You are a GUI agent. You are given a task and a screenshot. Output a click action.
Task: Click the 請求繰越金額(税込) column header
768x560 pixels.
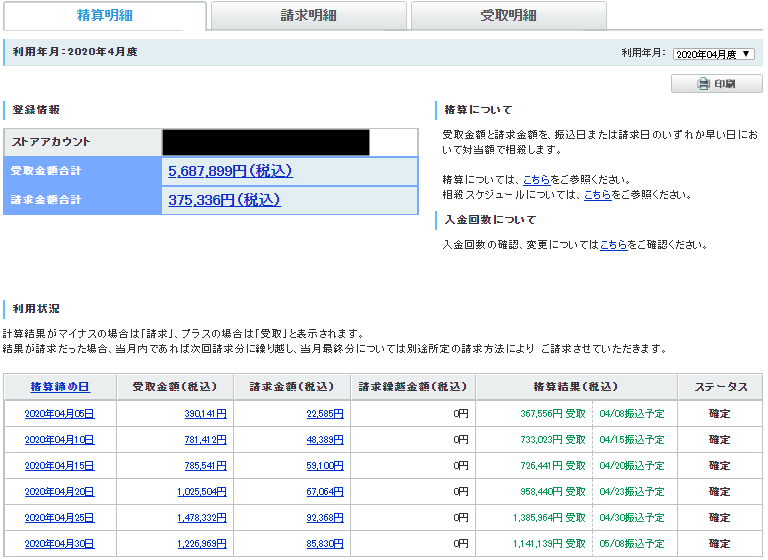pyautogui.click(x=413, y=387)
